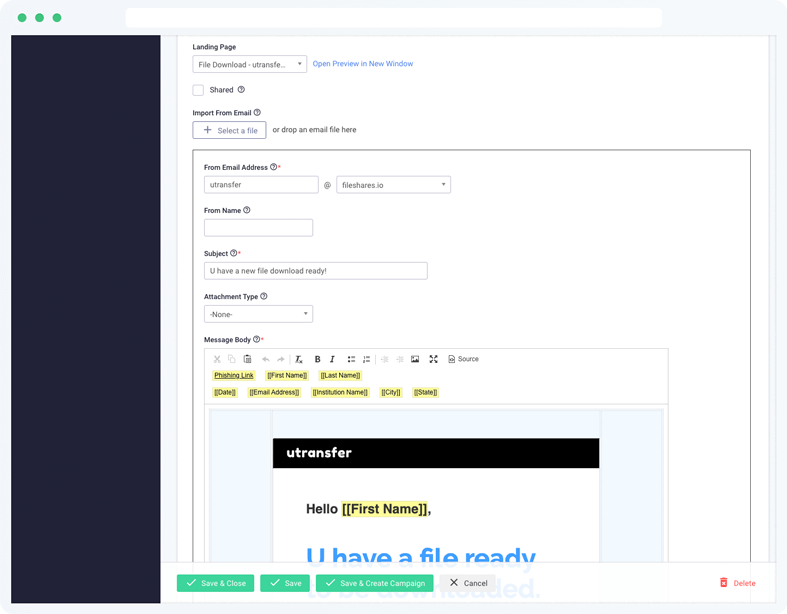Click Save & Create Campaign button
The height and width of the screenshot is (614, 787).
coord(375,583)
